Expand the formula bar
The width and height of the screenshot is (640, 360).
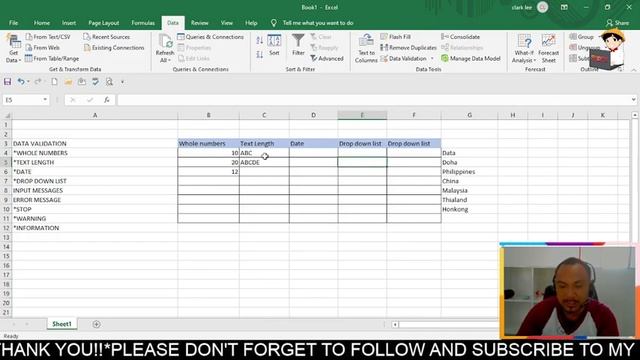633,100
